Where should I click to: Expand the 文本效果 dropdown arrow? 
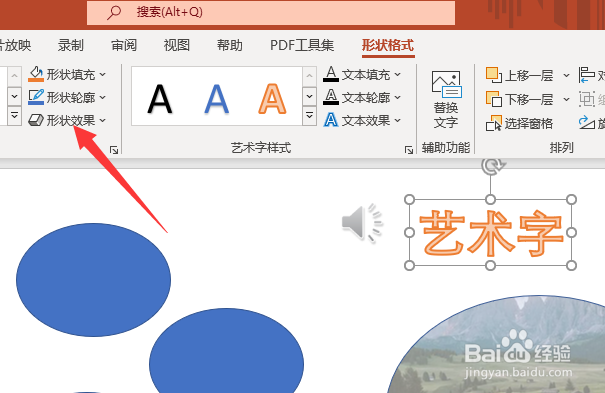pos(398,120)
